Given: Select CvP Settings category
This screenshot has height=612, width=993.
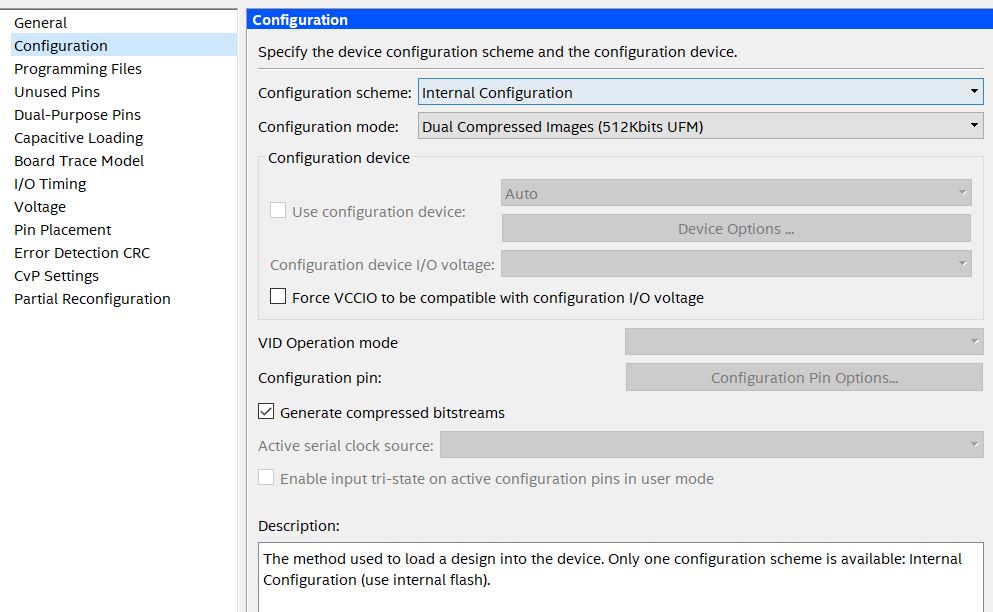Looking at the screenshot, I should tap(56, 276).
